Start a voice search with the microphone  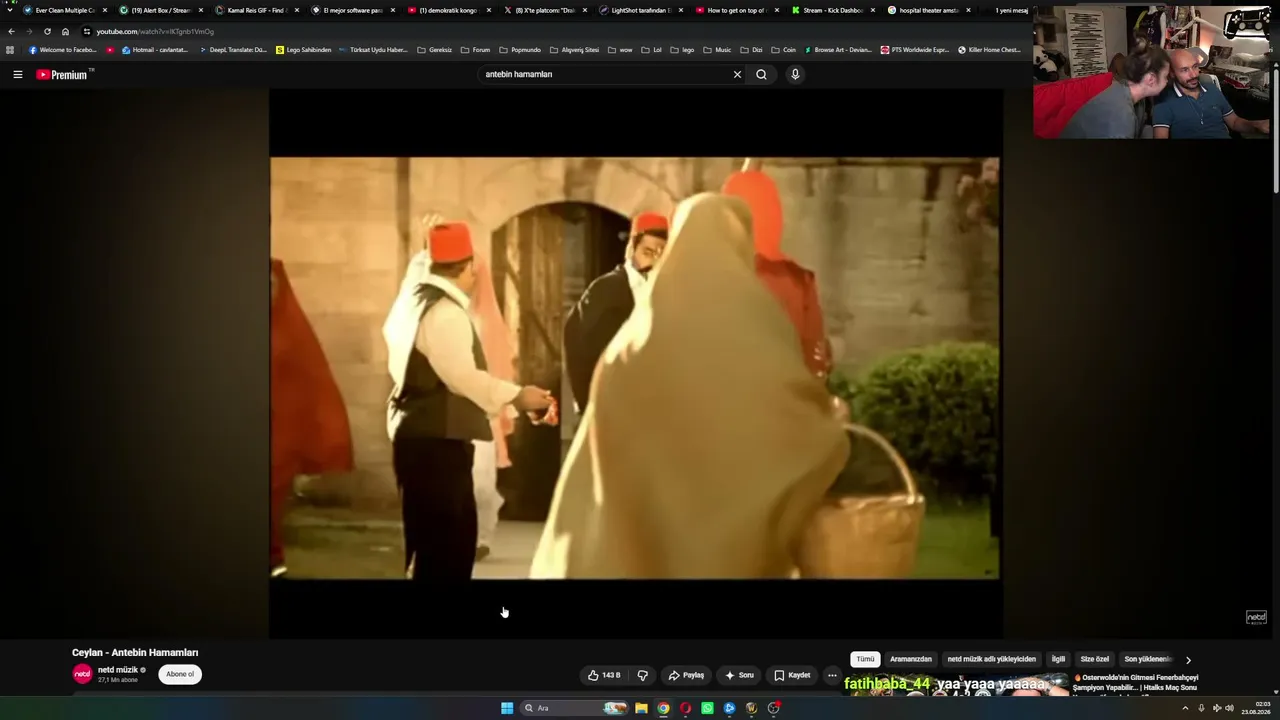(795, 74)
